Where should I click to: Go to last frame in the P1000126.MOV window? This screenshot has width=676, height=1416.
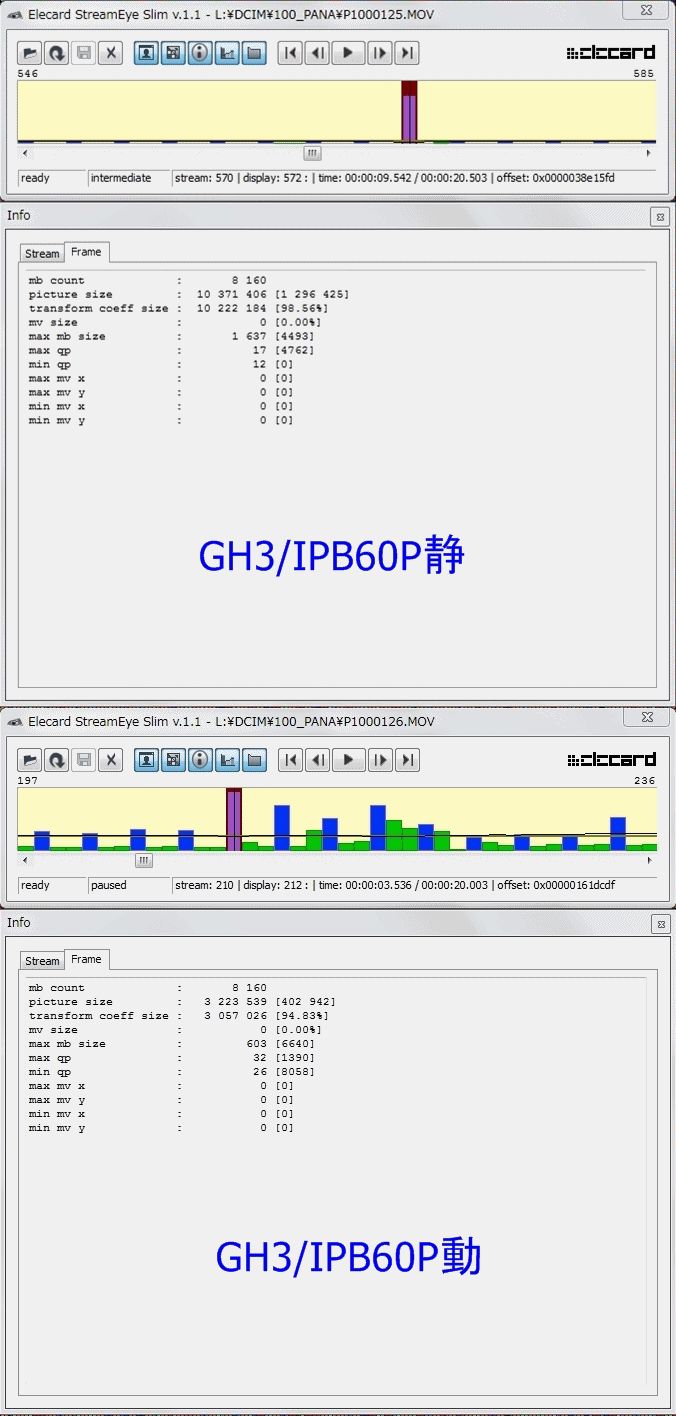click(407, 760)
